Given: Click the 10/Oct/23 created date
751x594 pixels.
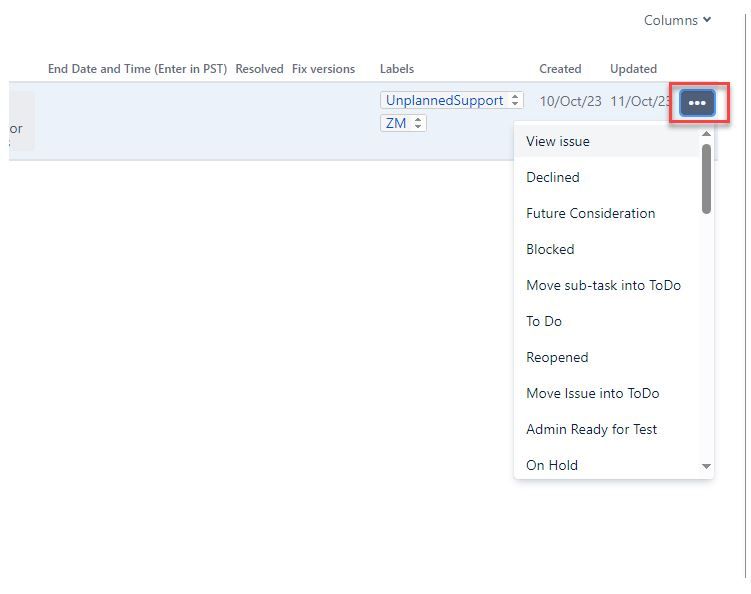Looking at the screenshot, I should [x=570, y=101].
